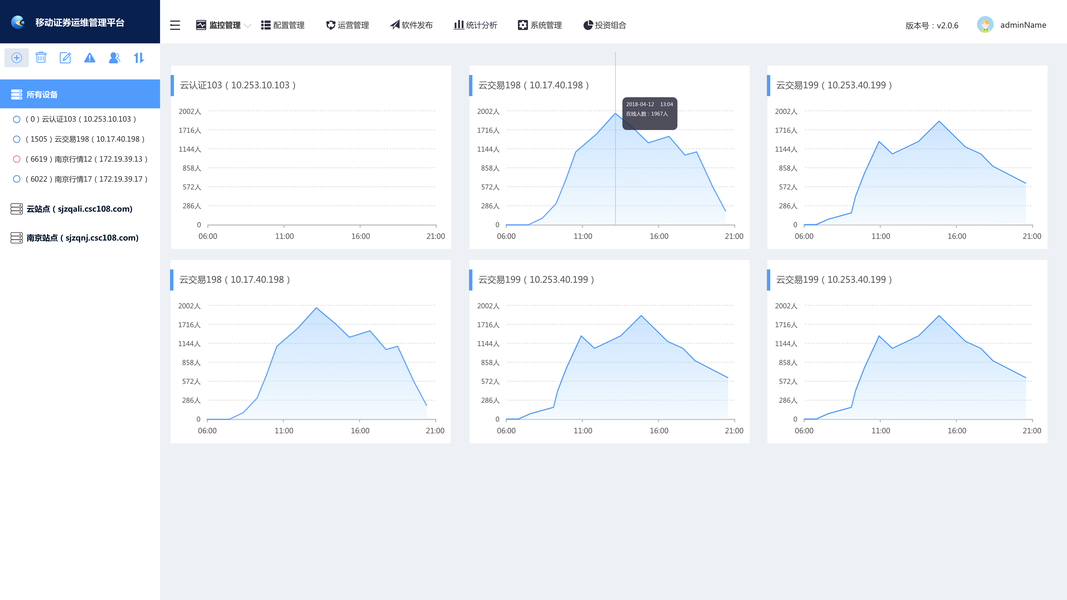Click the peak of the bottom-left 云交易198 chart
The image size is (1067, 600).
316,308
